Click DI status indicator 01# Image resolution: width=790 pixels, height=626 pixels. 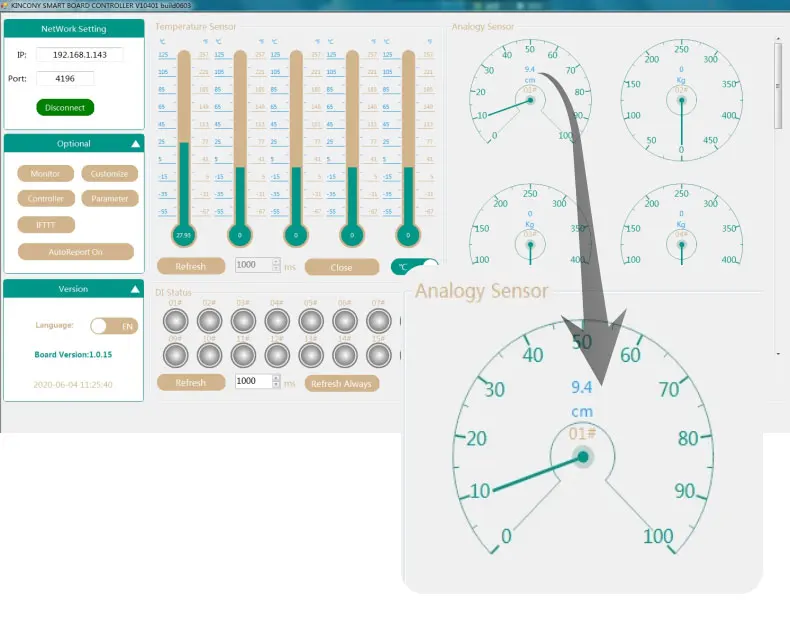[x=175, y=321]
